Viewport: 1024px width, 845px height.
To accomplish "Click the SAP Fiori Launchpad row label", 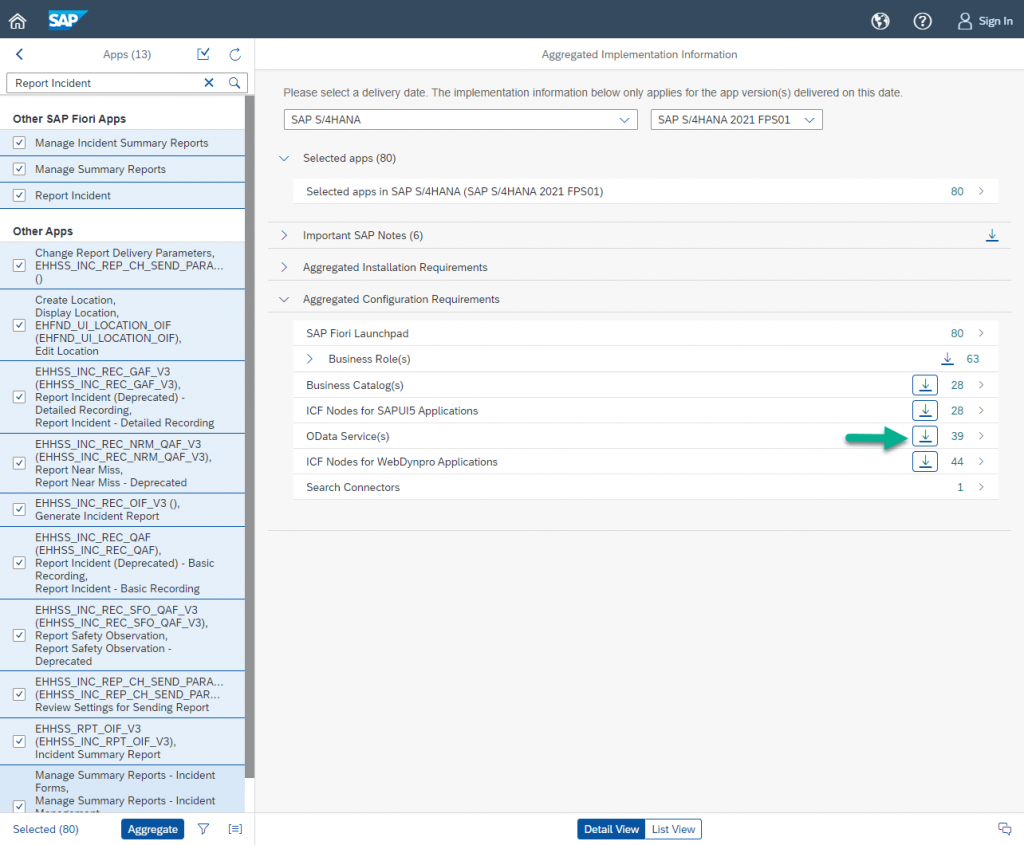I will [x=357, y=333].
